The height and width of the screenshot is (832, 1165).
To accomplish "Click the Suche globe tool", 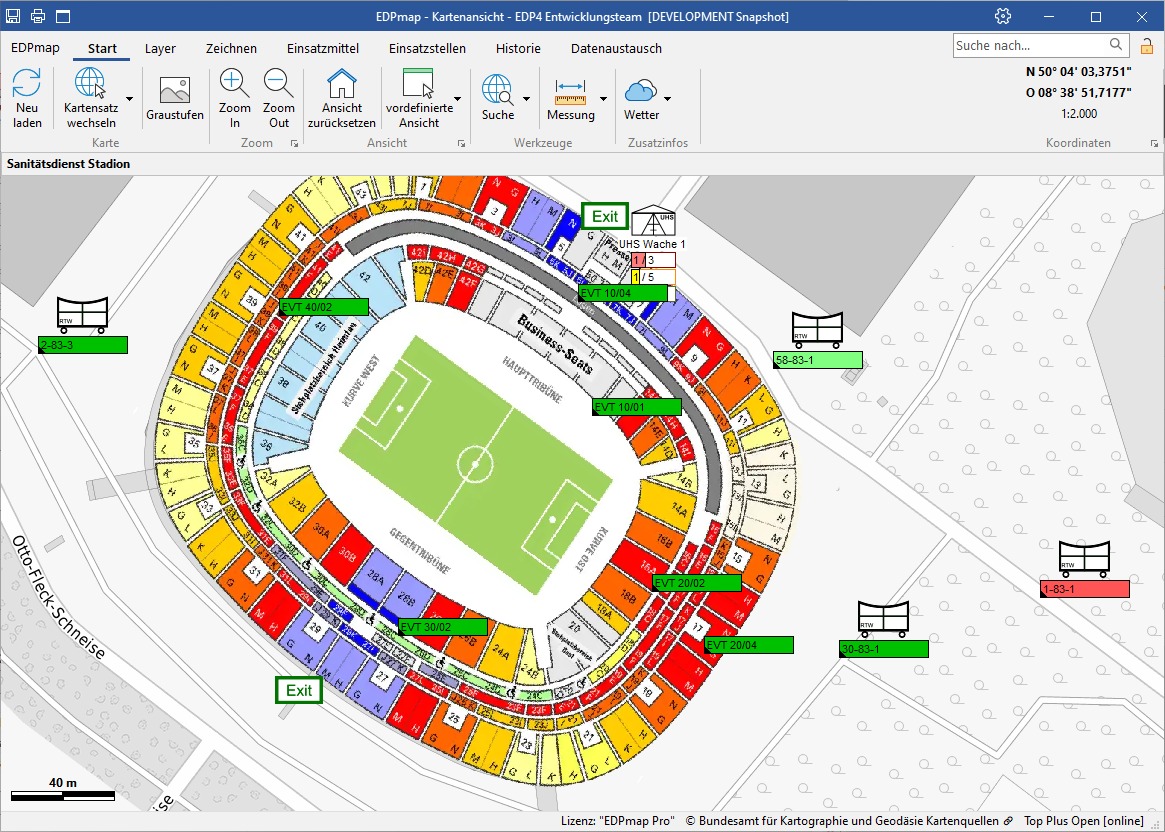I will point(497,89).
